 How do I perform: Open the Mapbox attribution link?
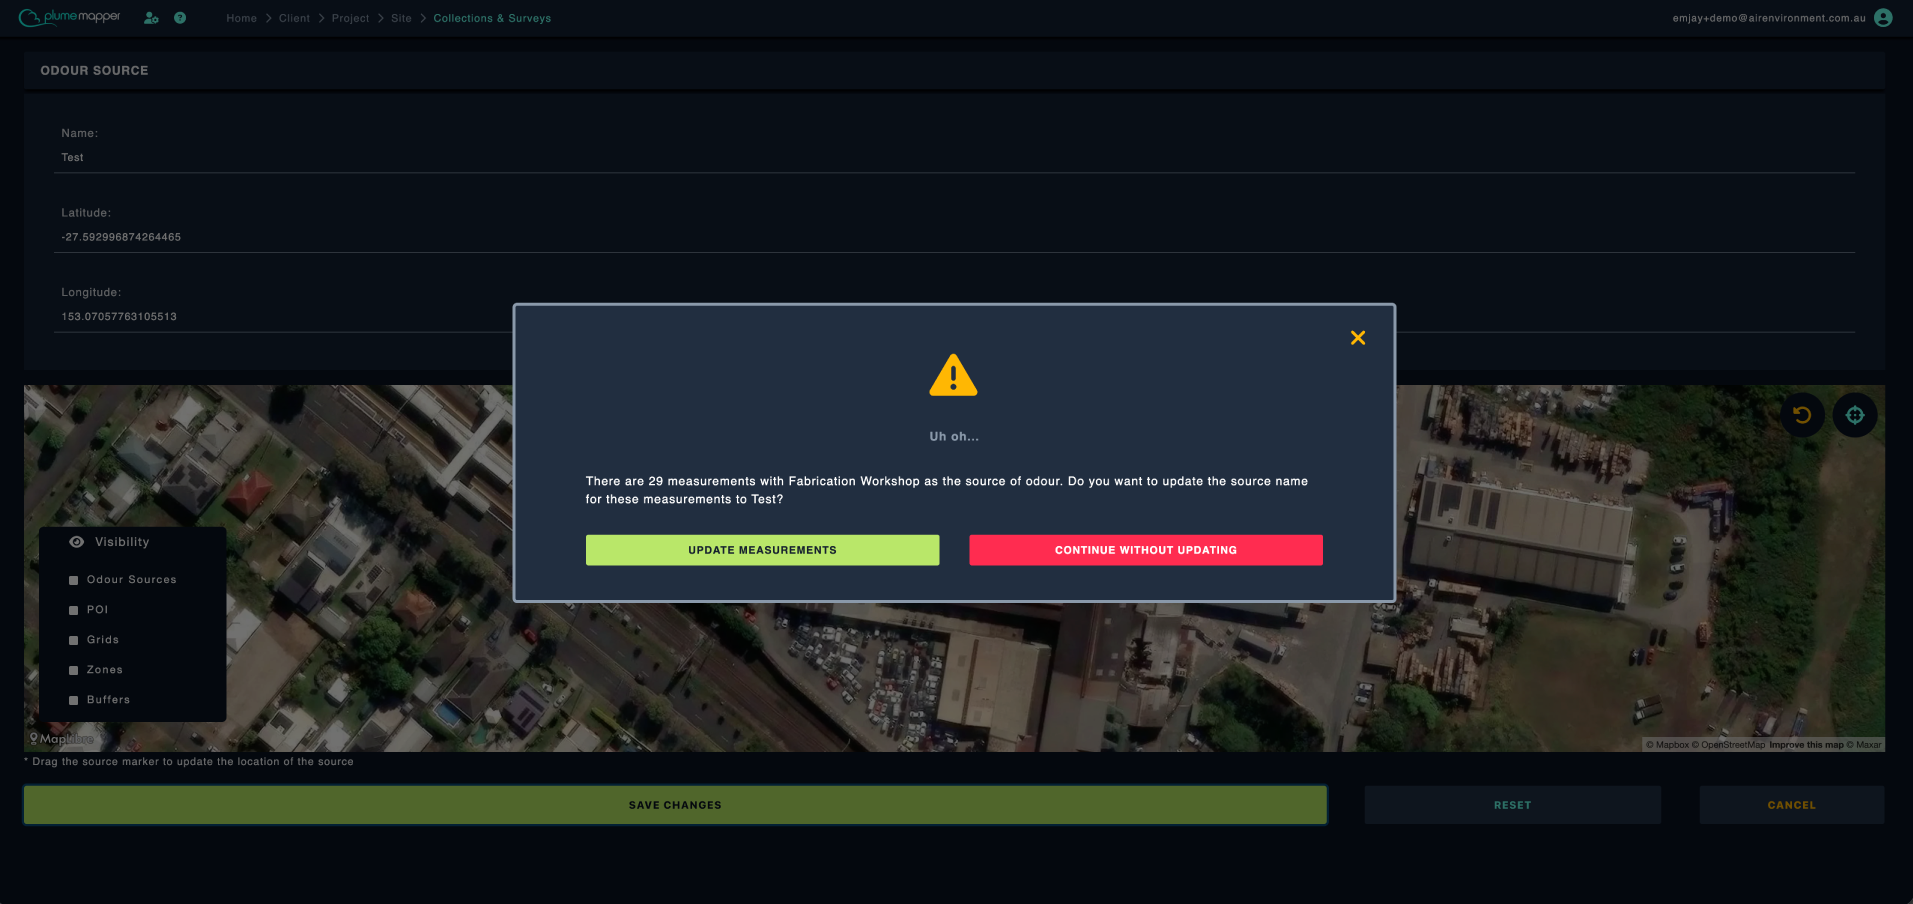1668,745
